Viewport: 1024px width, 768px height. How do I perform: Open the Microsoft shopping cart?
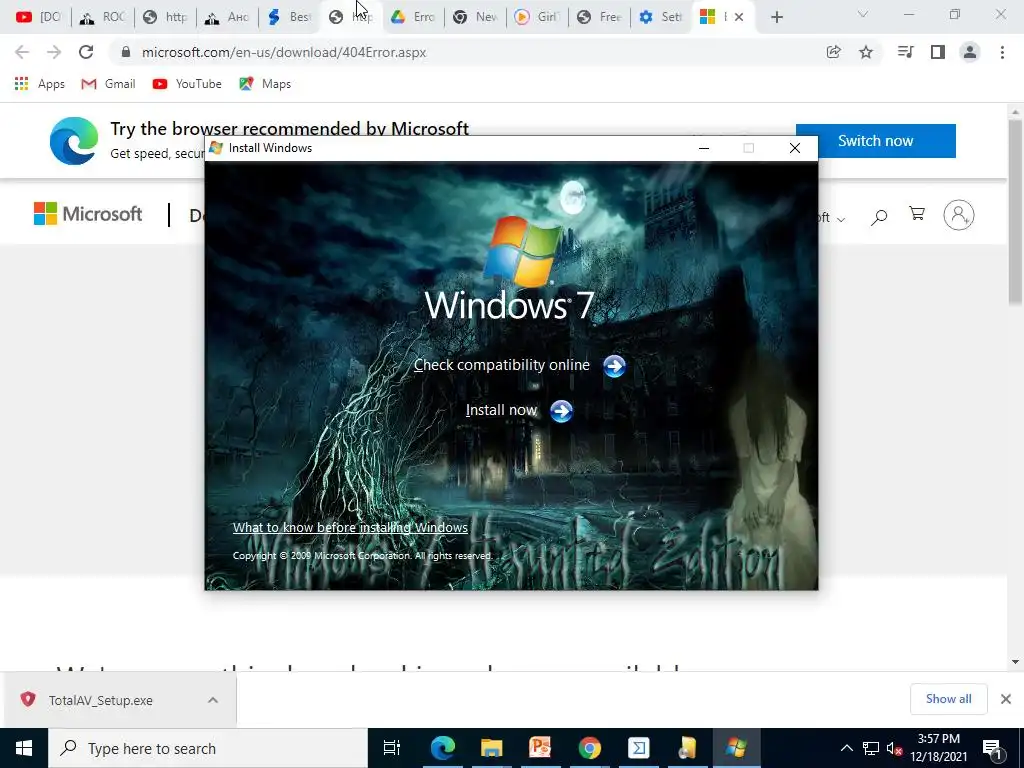click(x=917, y=214)
